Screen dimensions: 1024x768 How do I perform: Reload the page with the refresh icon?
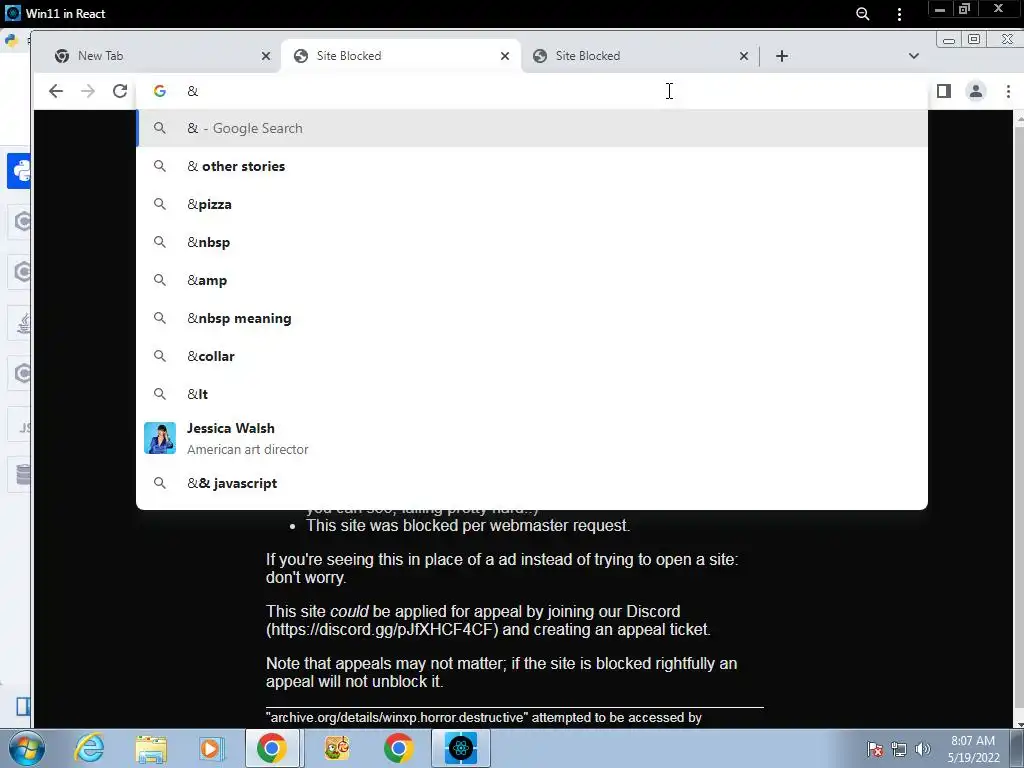[x=120, y=91]
